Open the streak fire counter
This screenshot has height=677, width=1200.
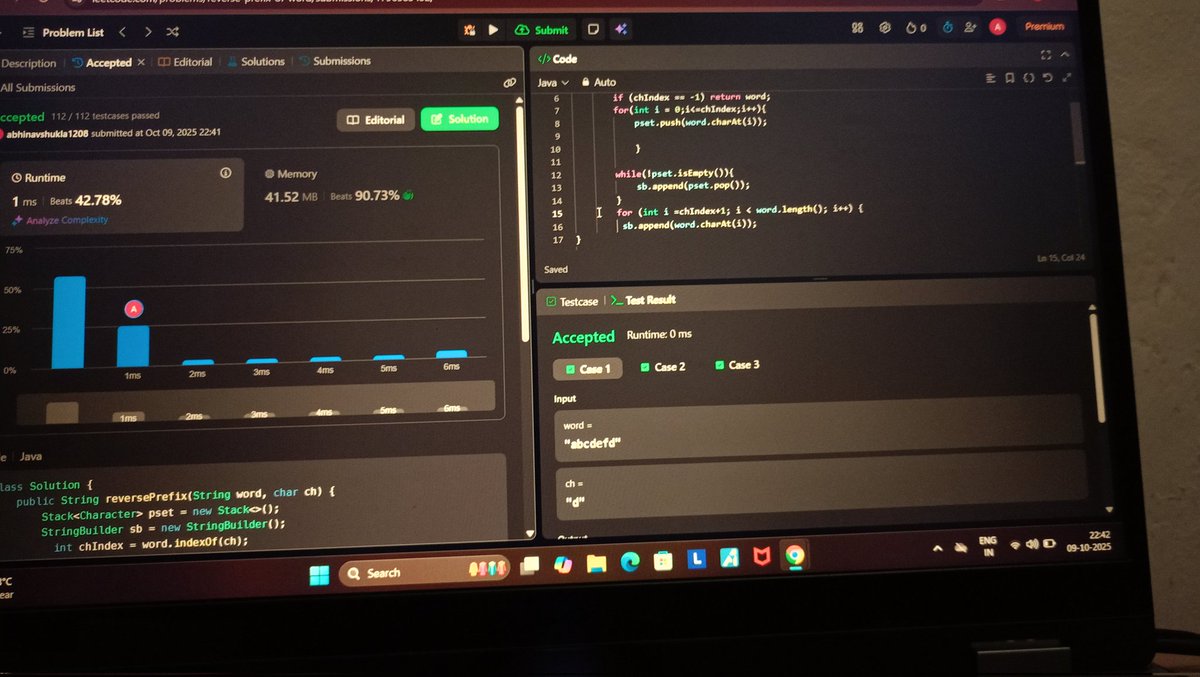(x=915, y=28)
